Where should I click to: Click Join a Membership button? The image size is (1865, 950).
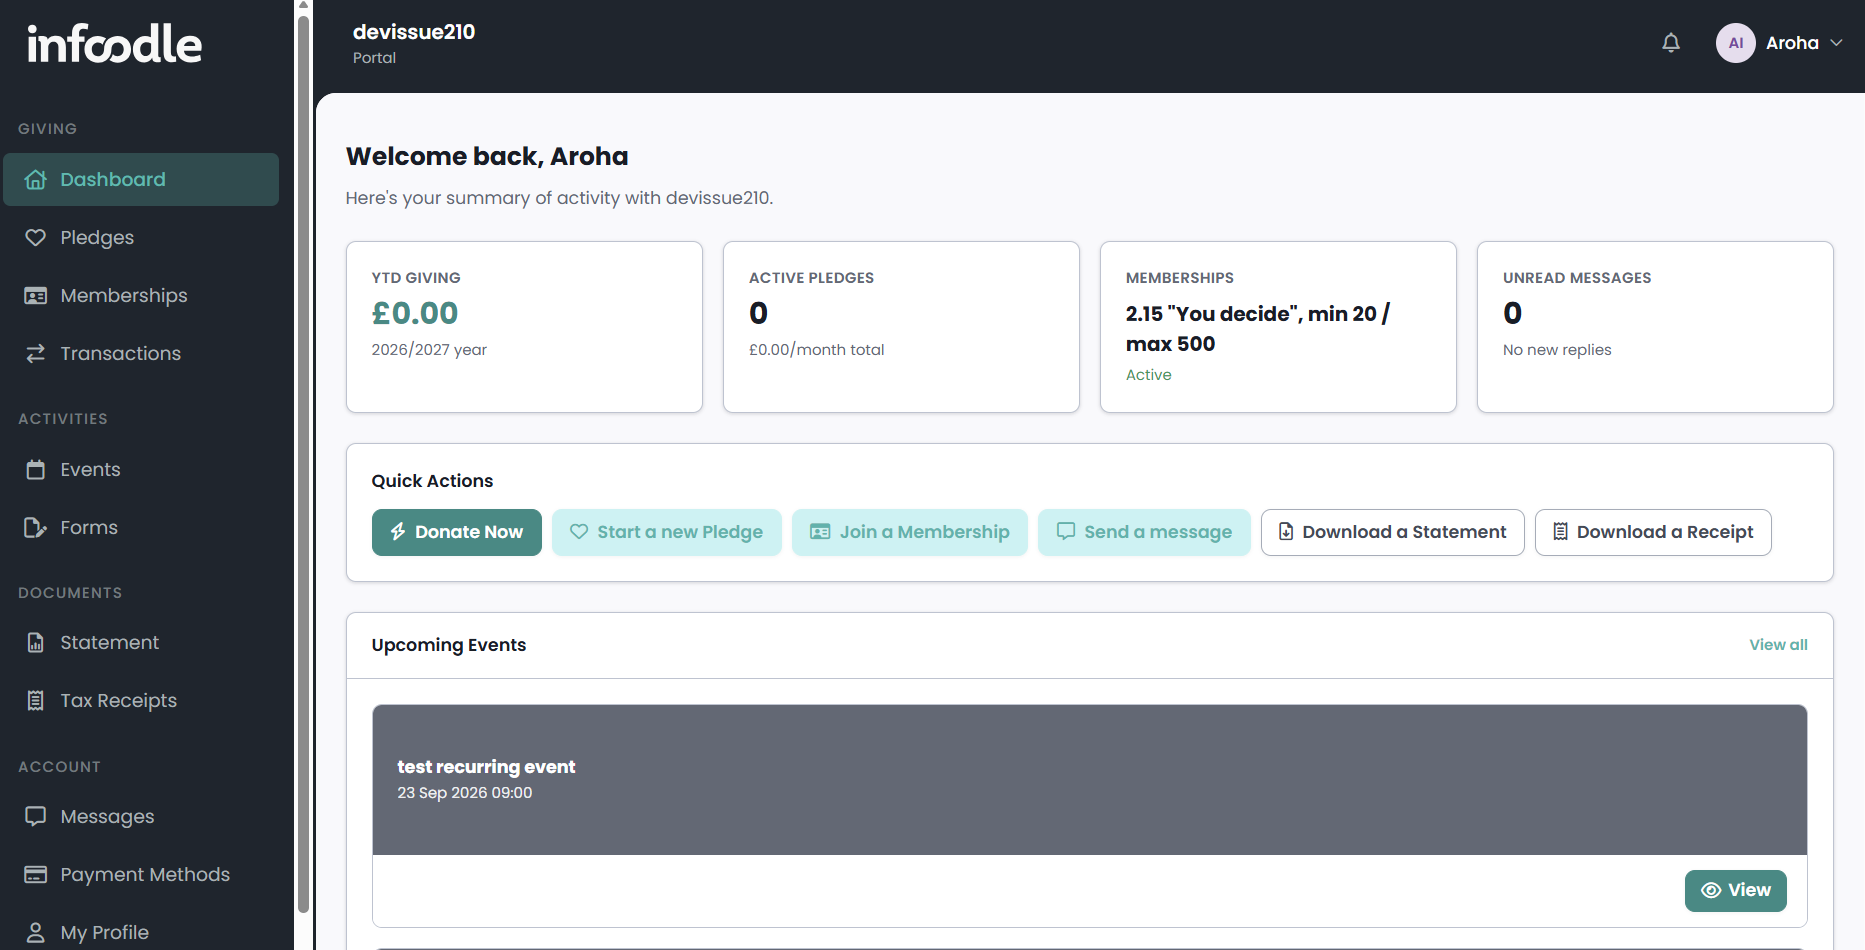910,532
